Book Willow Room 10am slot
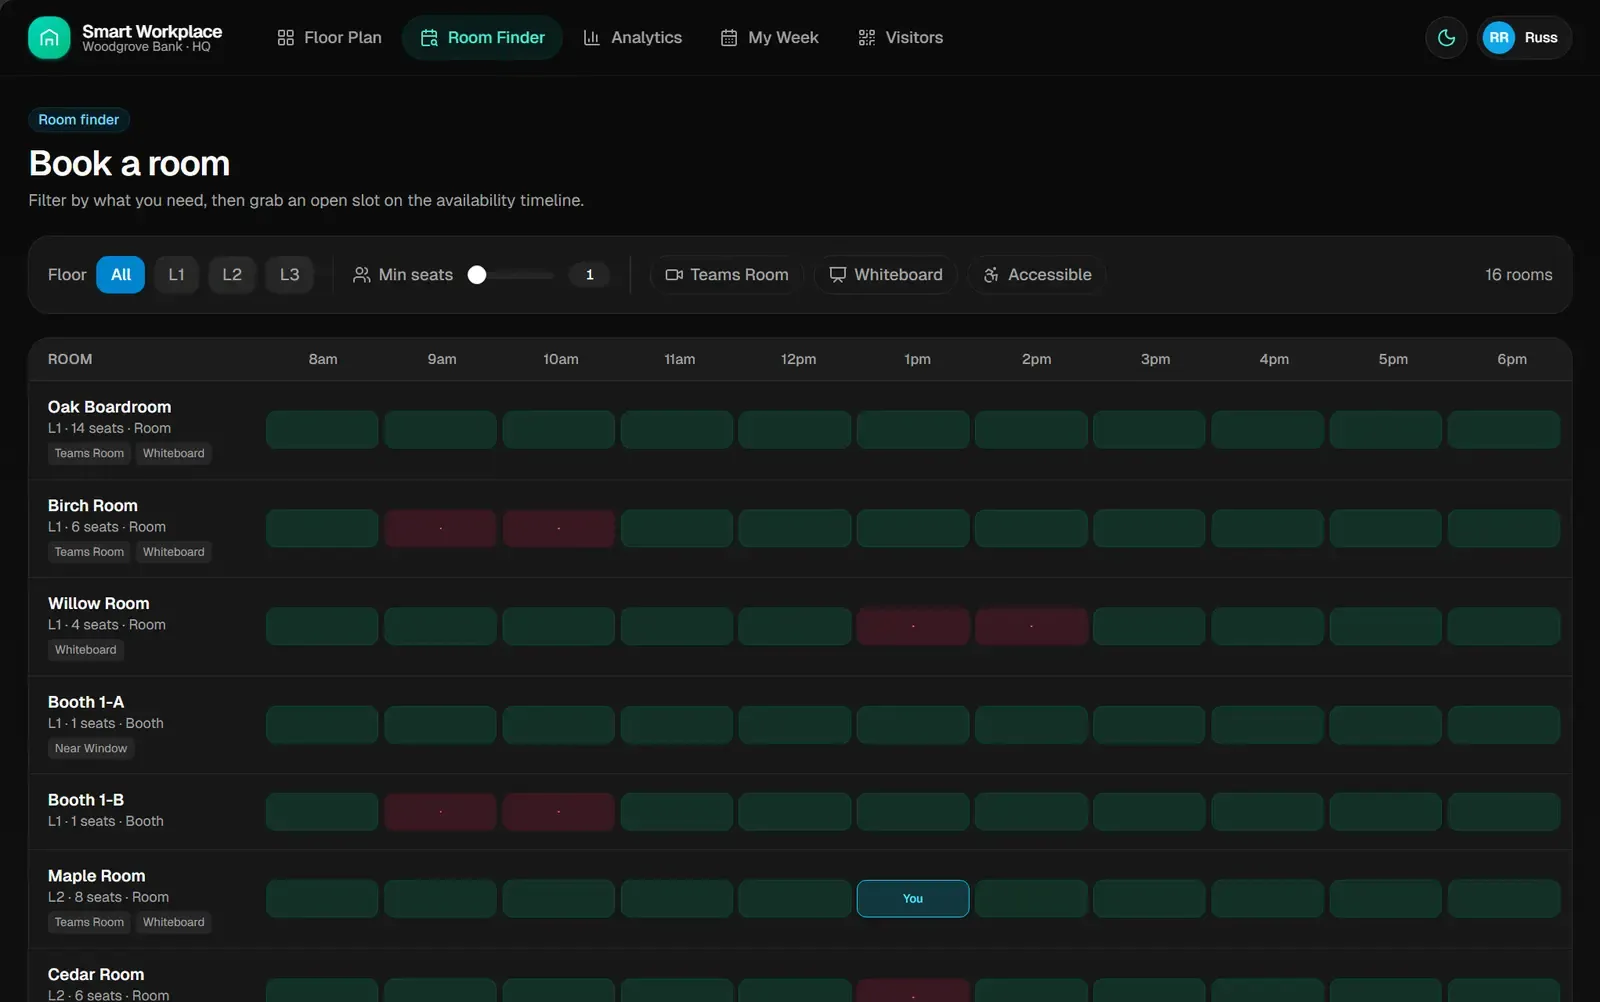This screenshot has width=1600, height=1002. 559,627
